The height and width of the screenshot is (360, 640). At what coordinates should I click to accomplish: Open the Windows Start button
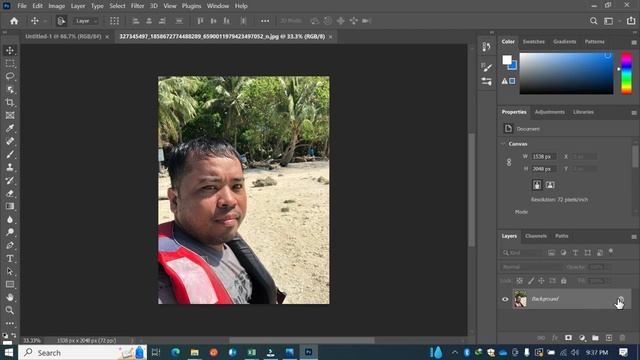9,352
